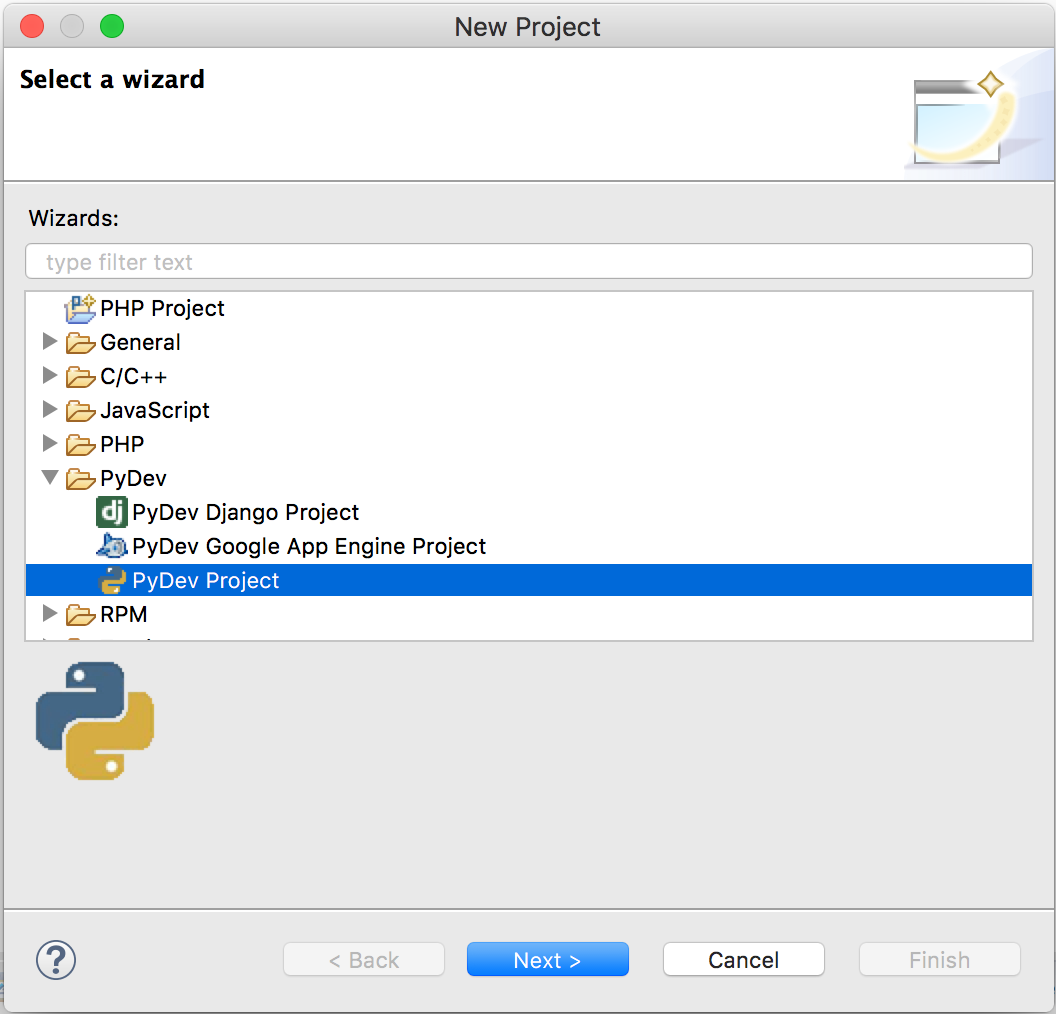1056x1014 pixels.
Task: Select the highlighted PyDev Project row
Action: (x=529, y=580)
